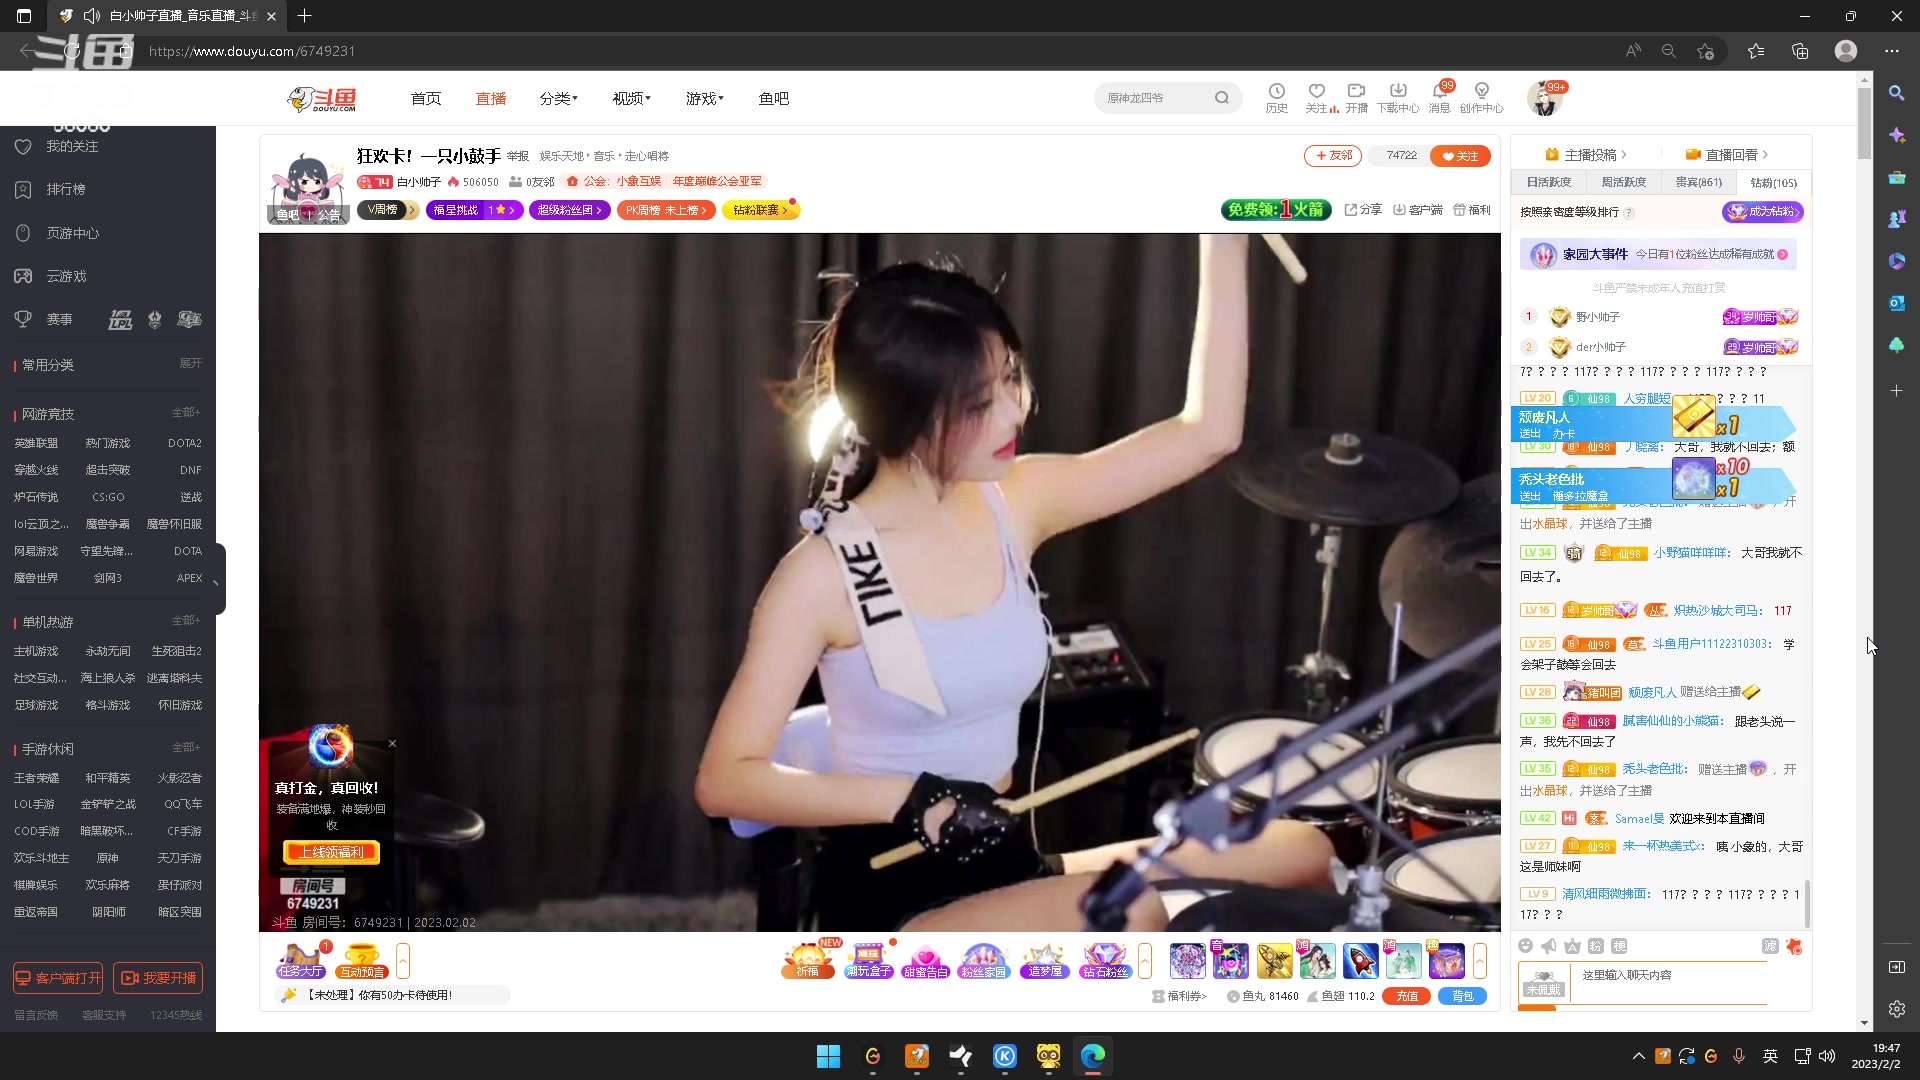This screenshot has width=1920, height=1080.
Task: Open the emoji picker in chat
Action: pos(1525,946)
